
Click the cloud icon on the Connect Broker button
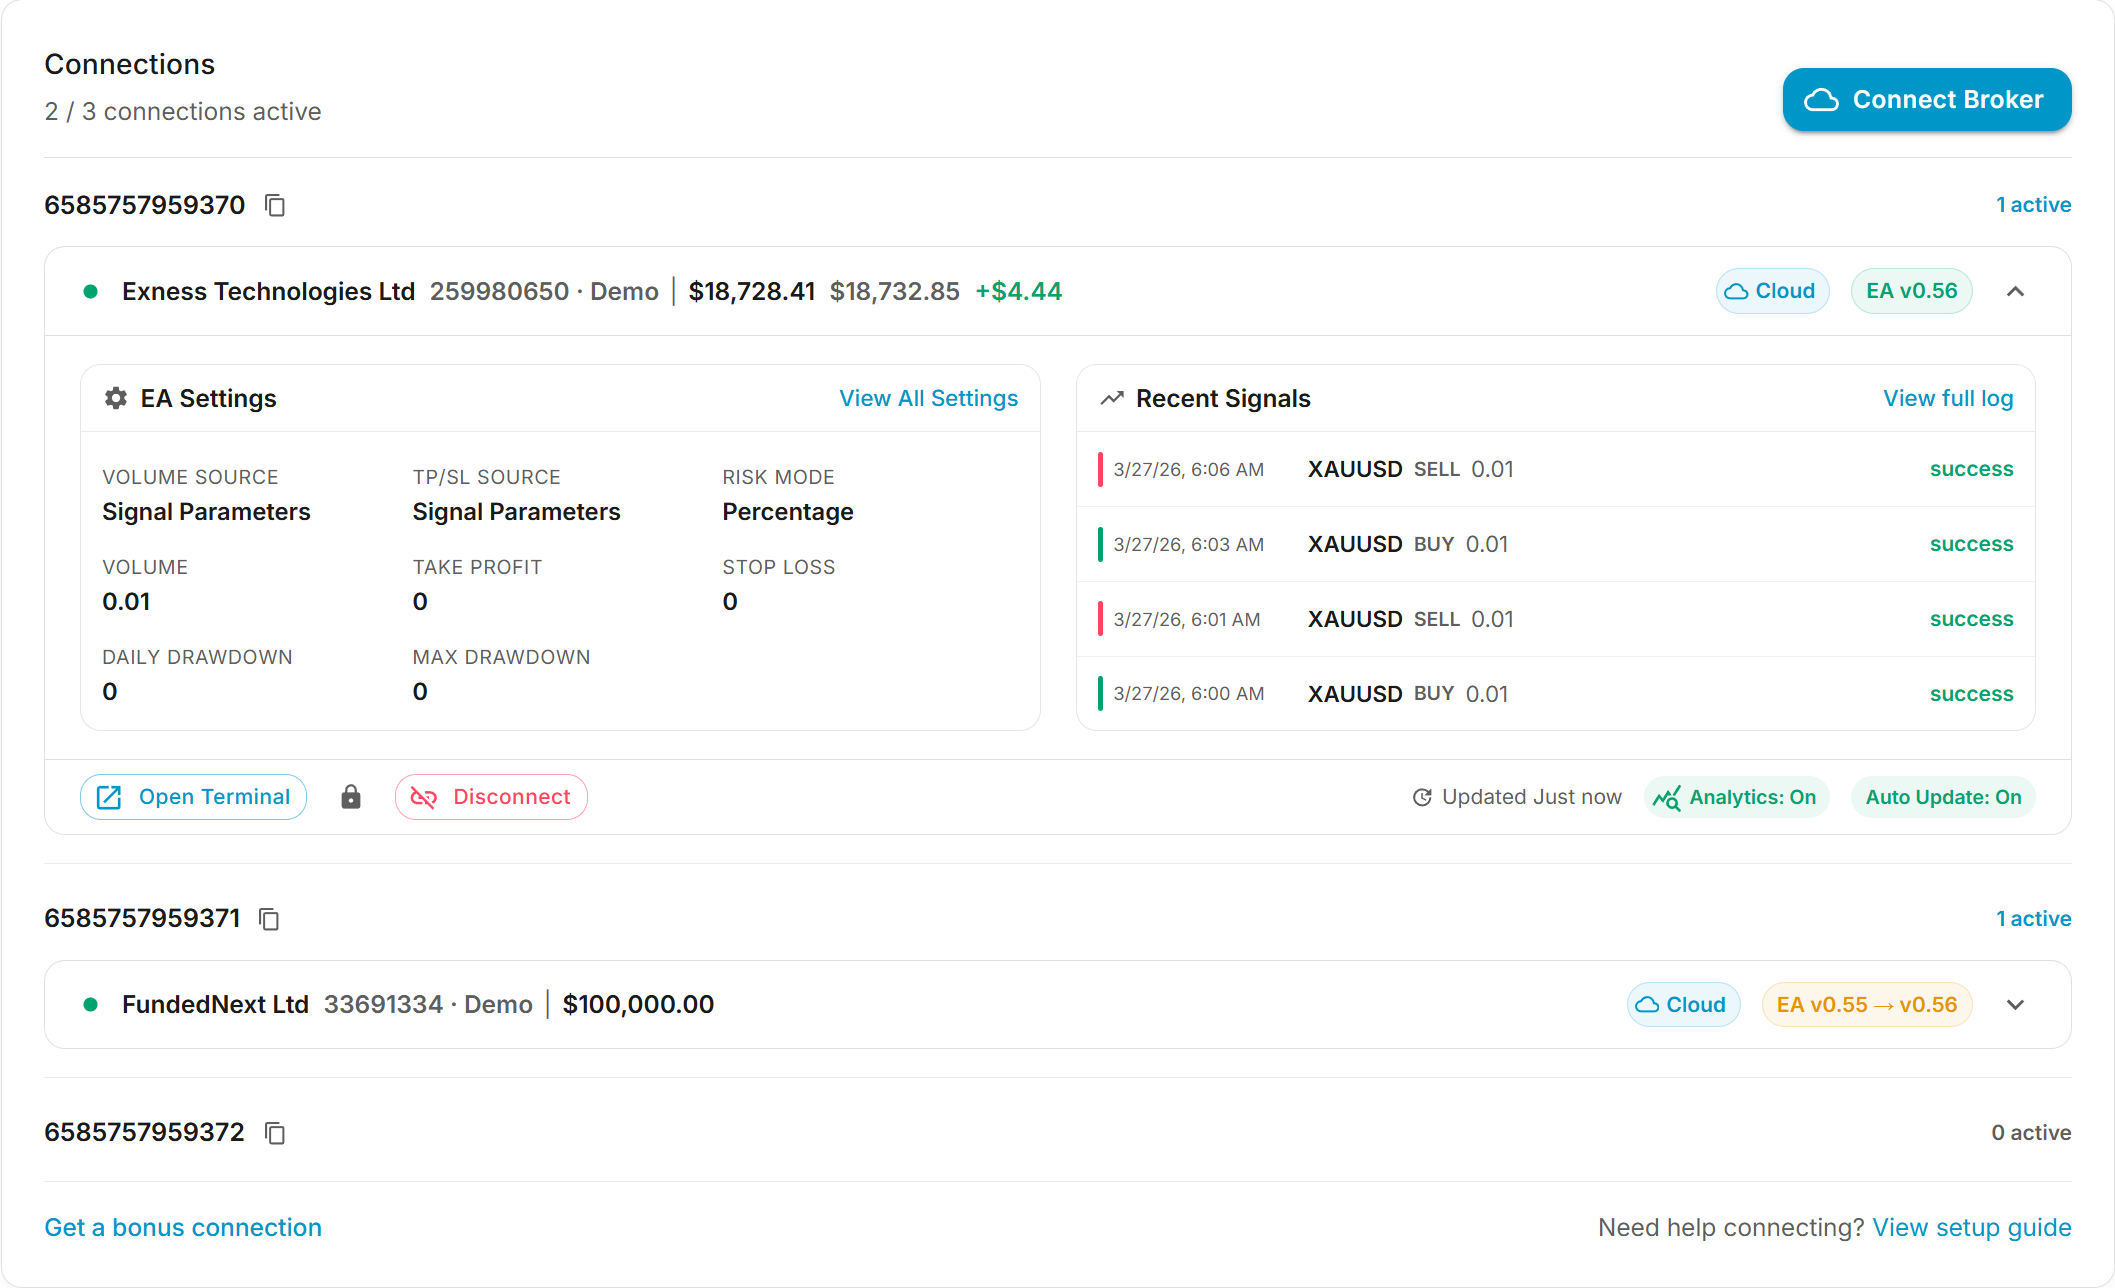pos(1823,99)
